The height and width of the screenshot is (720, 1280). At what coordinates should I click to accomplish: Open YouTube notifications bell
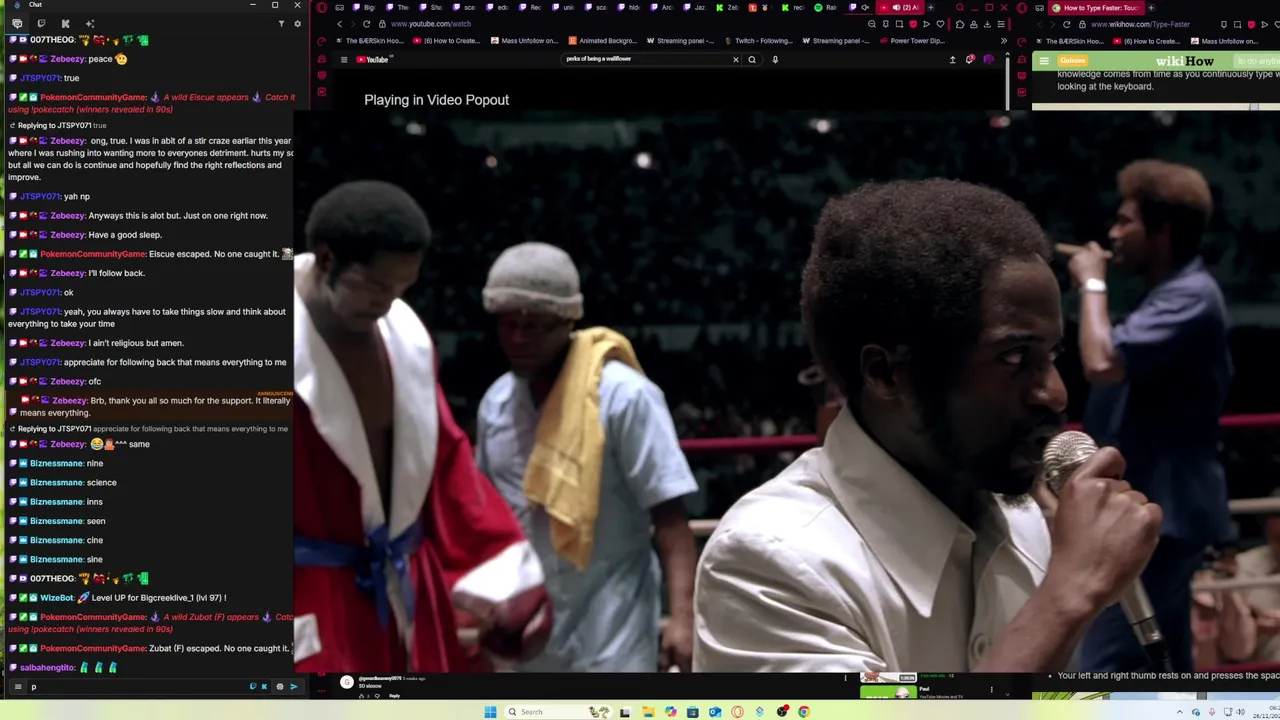pyautogui.click(x=969, y=59)
